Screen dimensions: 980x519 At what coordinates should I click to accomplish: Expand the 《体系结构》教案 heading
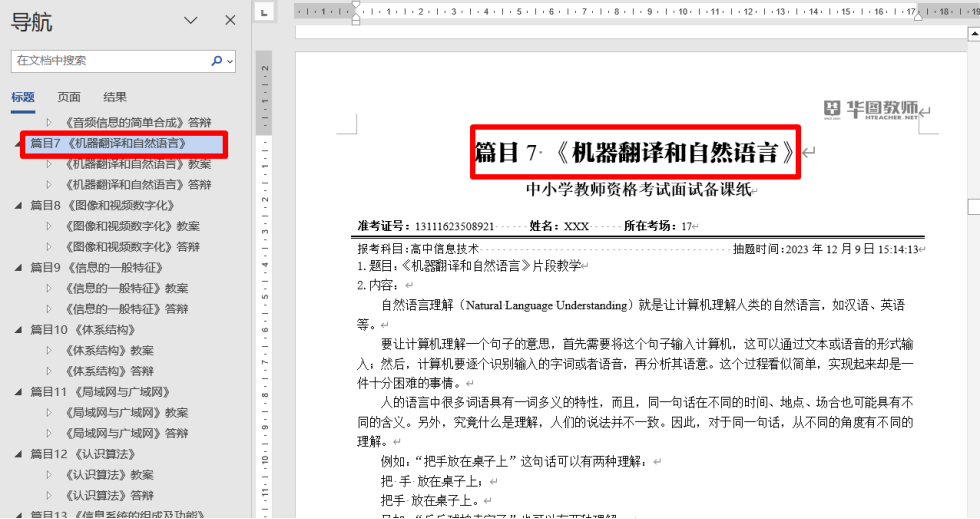point(48,350)
